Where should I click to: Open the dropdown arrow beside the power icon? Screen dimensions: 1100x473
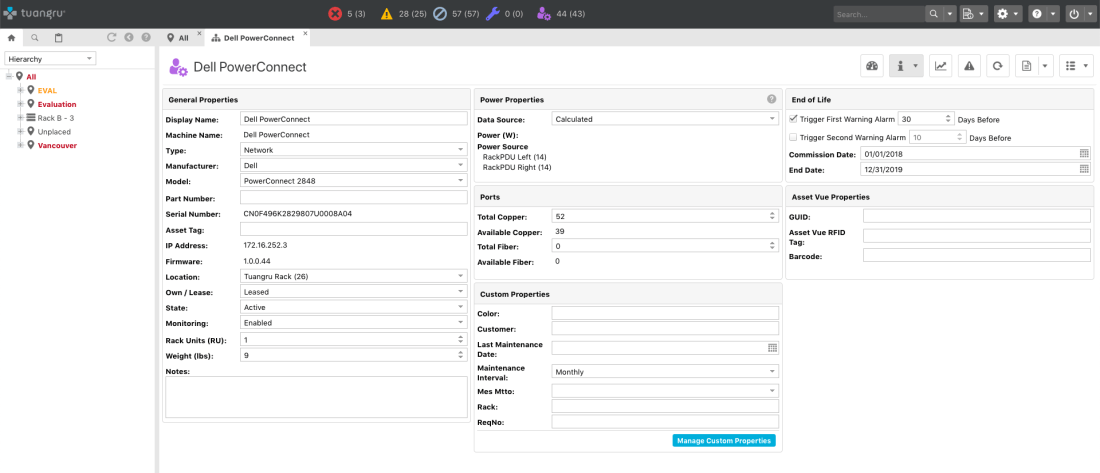[1088, 14]
